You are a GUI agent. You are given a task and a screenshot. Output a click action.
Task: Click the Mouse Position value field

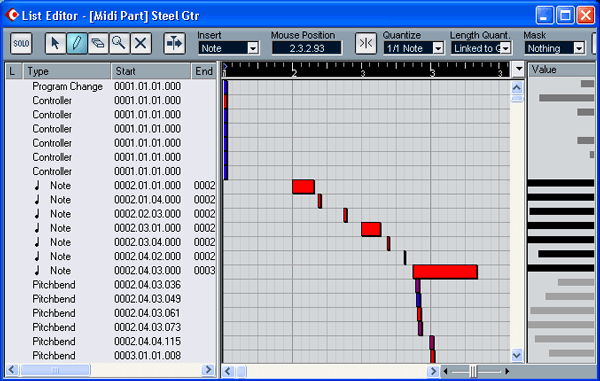click(x=307, y=48)
